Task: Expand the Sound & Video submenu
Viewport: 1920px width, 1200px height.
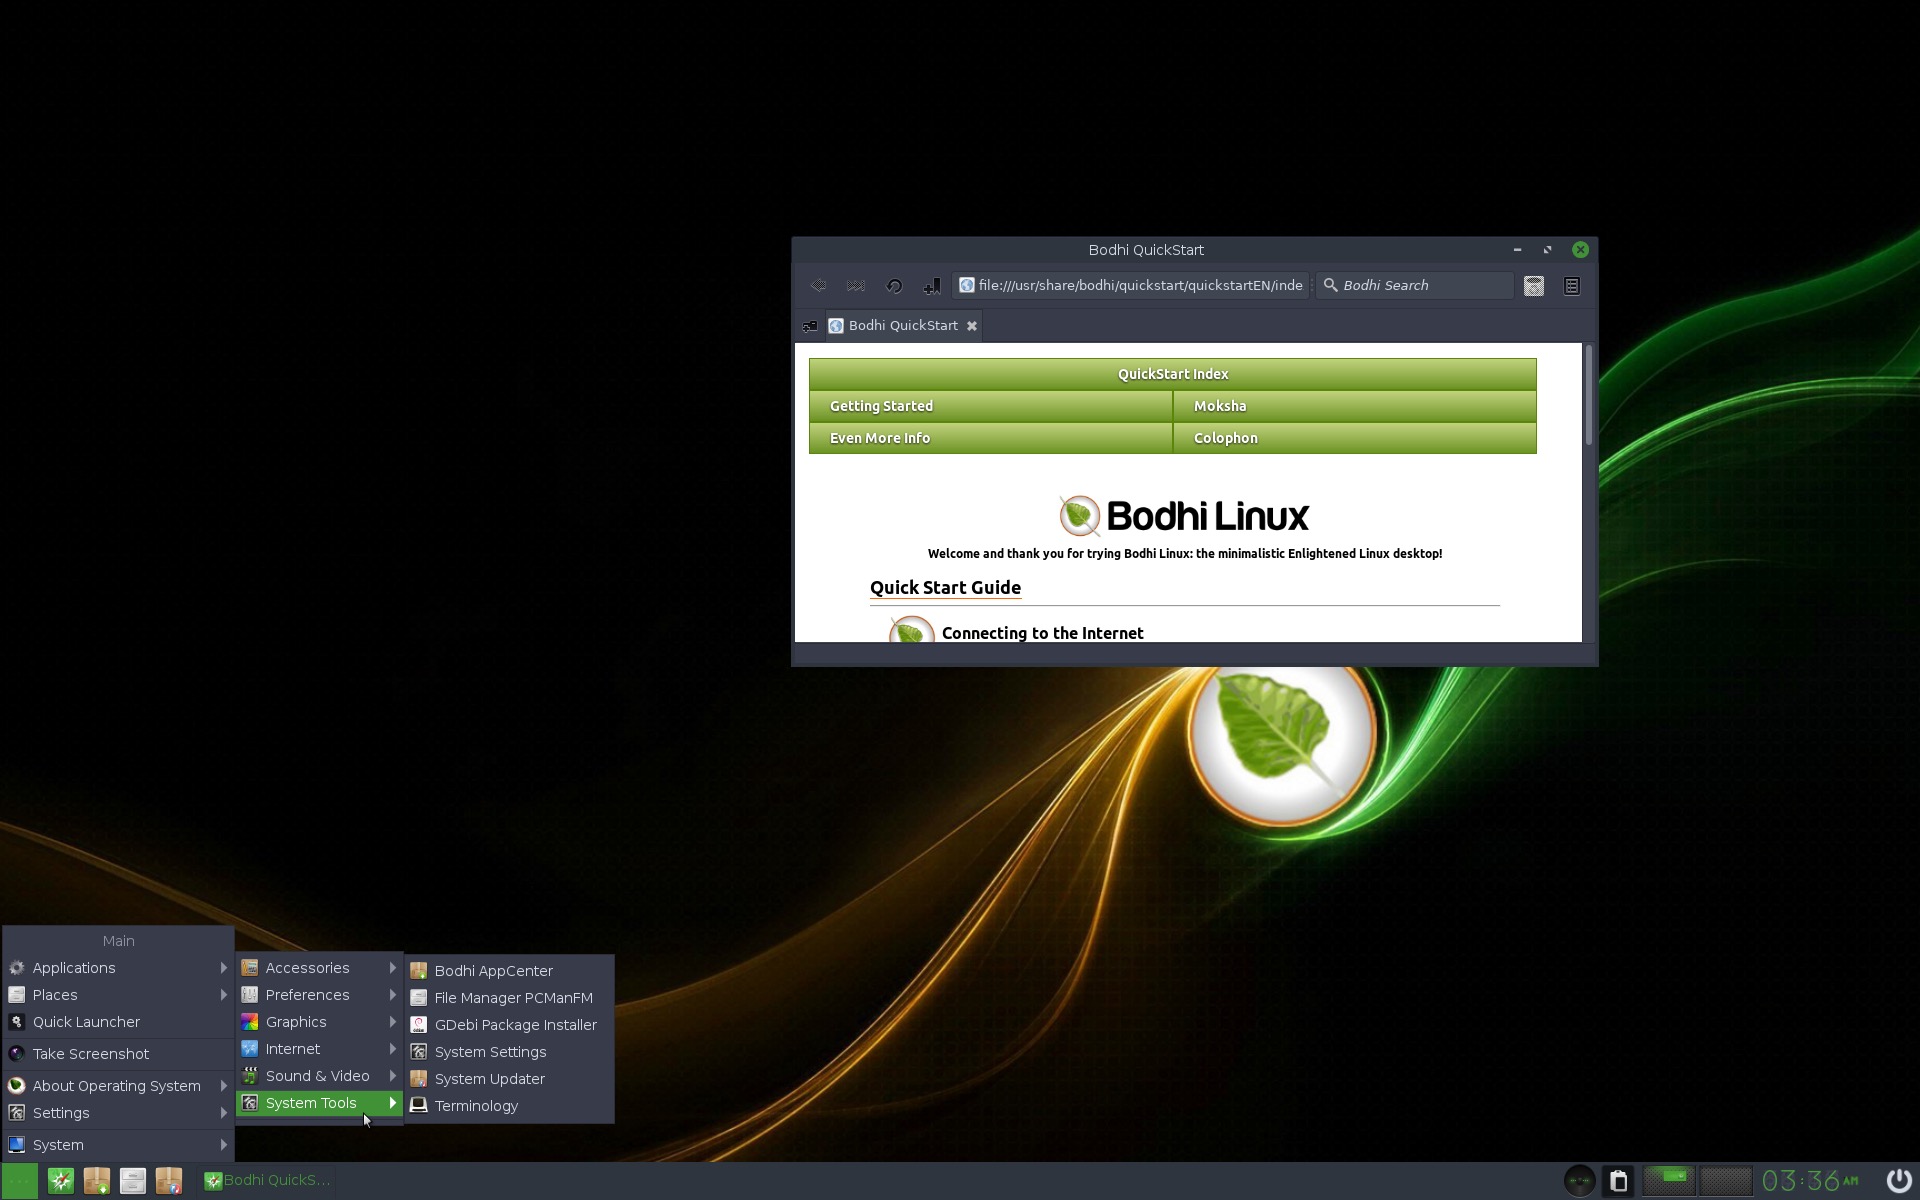Action: coord(319,1076)
